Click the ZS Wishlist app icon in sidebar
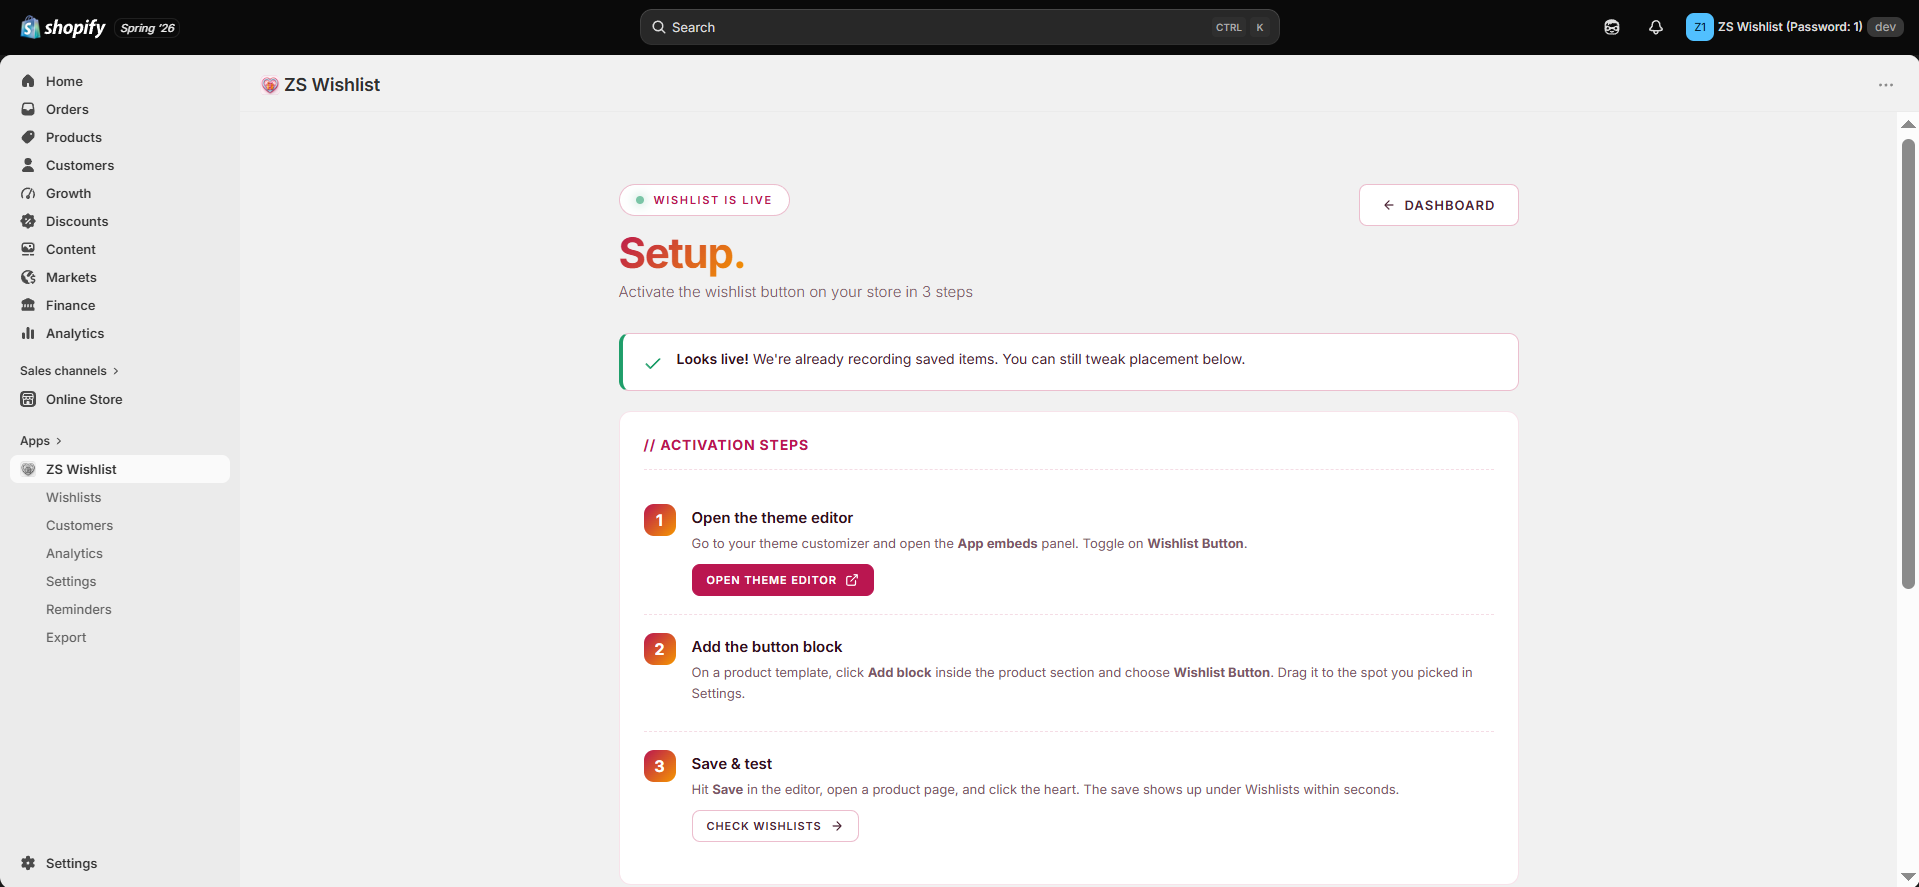The image size is (1919, 887). point(28,469)
